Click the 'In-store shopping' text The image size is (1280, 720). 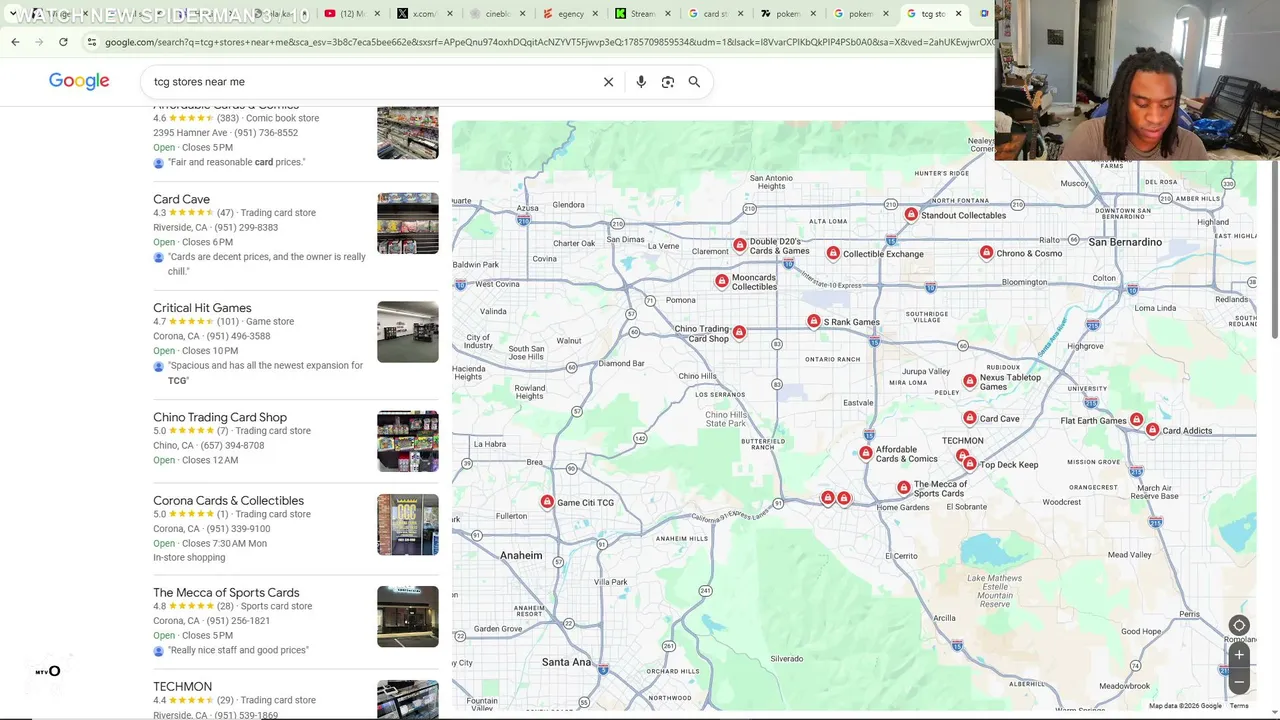[189, 557]
